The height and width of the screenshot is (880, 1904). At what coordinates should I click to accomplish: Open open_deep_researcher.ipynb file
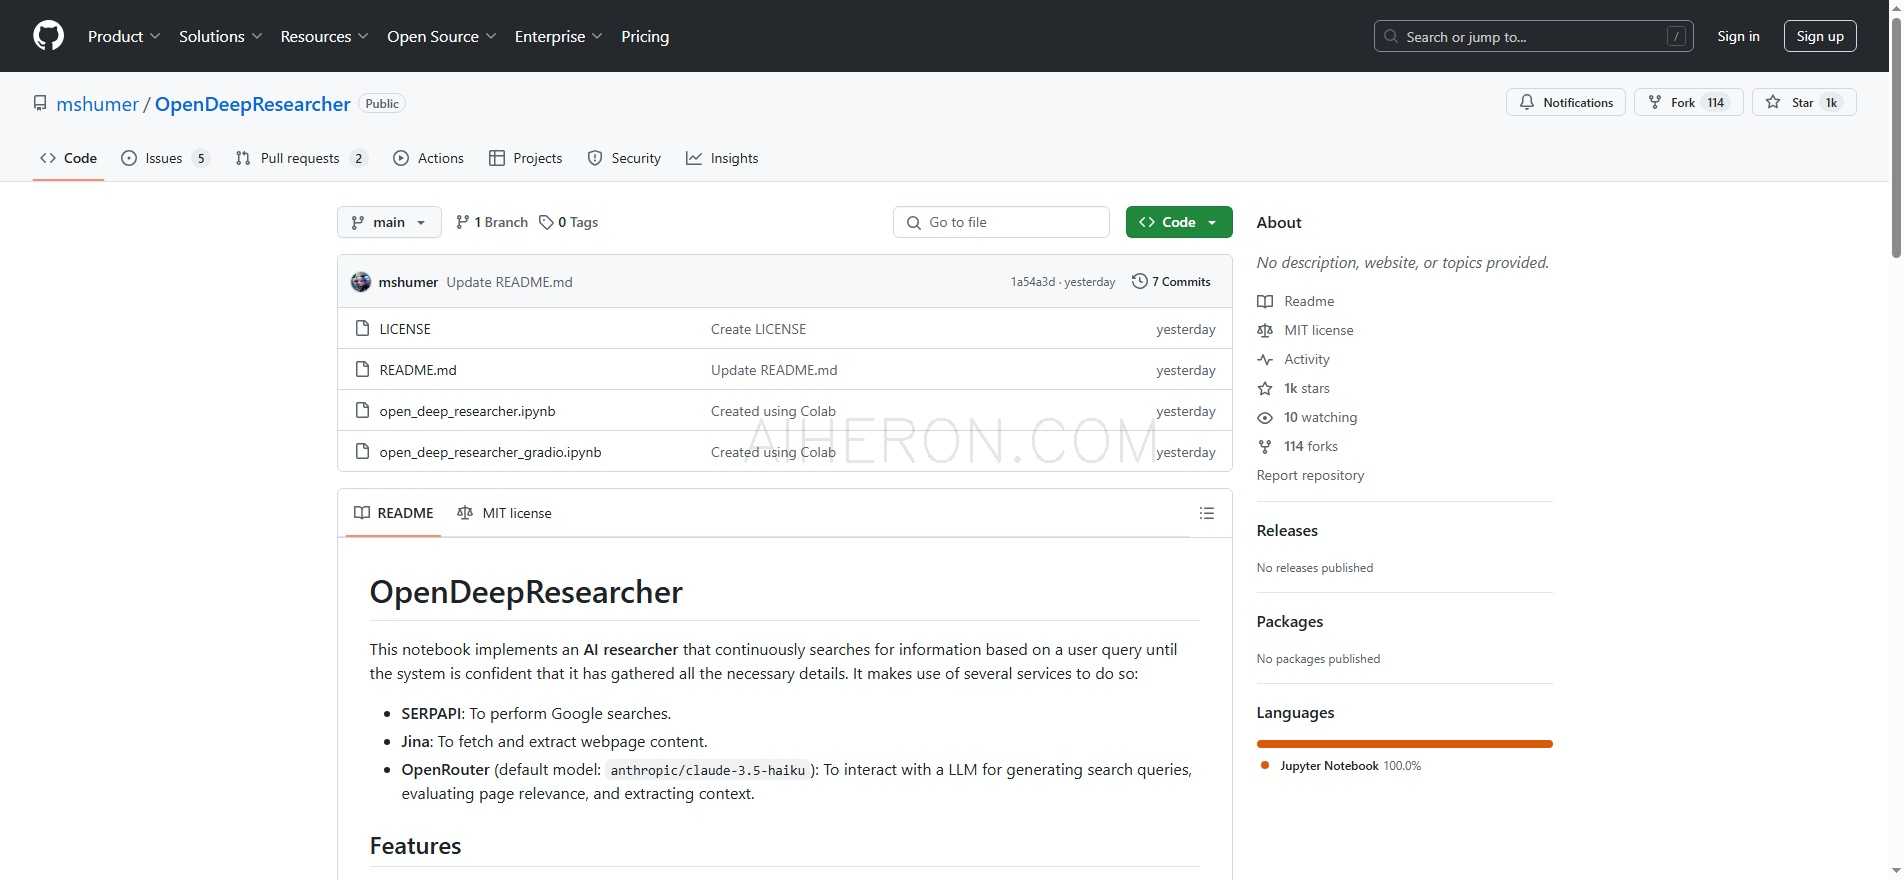467,411
